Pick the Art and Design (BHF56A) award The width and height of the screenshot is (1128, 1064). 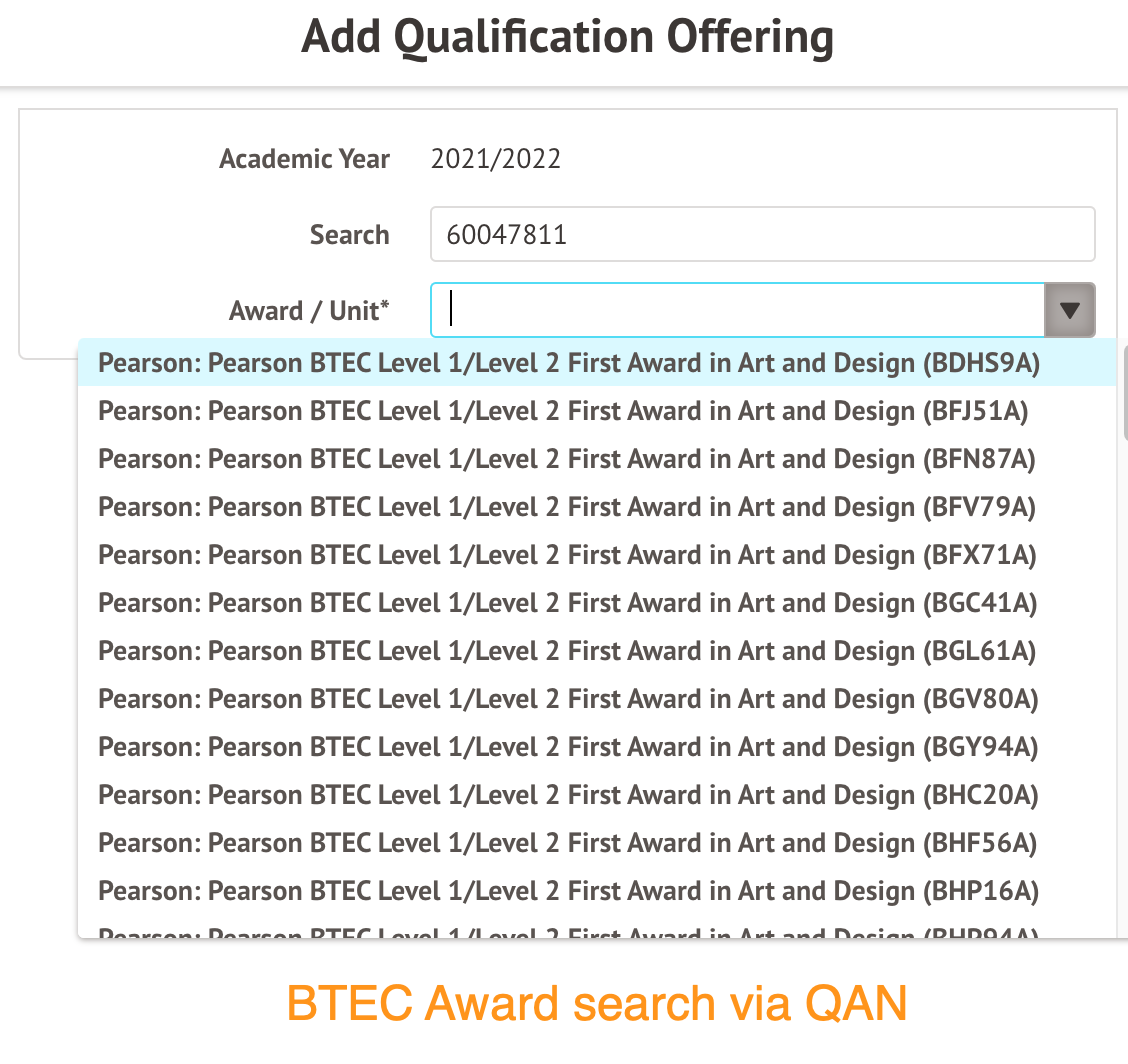click(x=597, y=842)
